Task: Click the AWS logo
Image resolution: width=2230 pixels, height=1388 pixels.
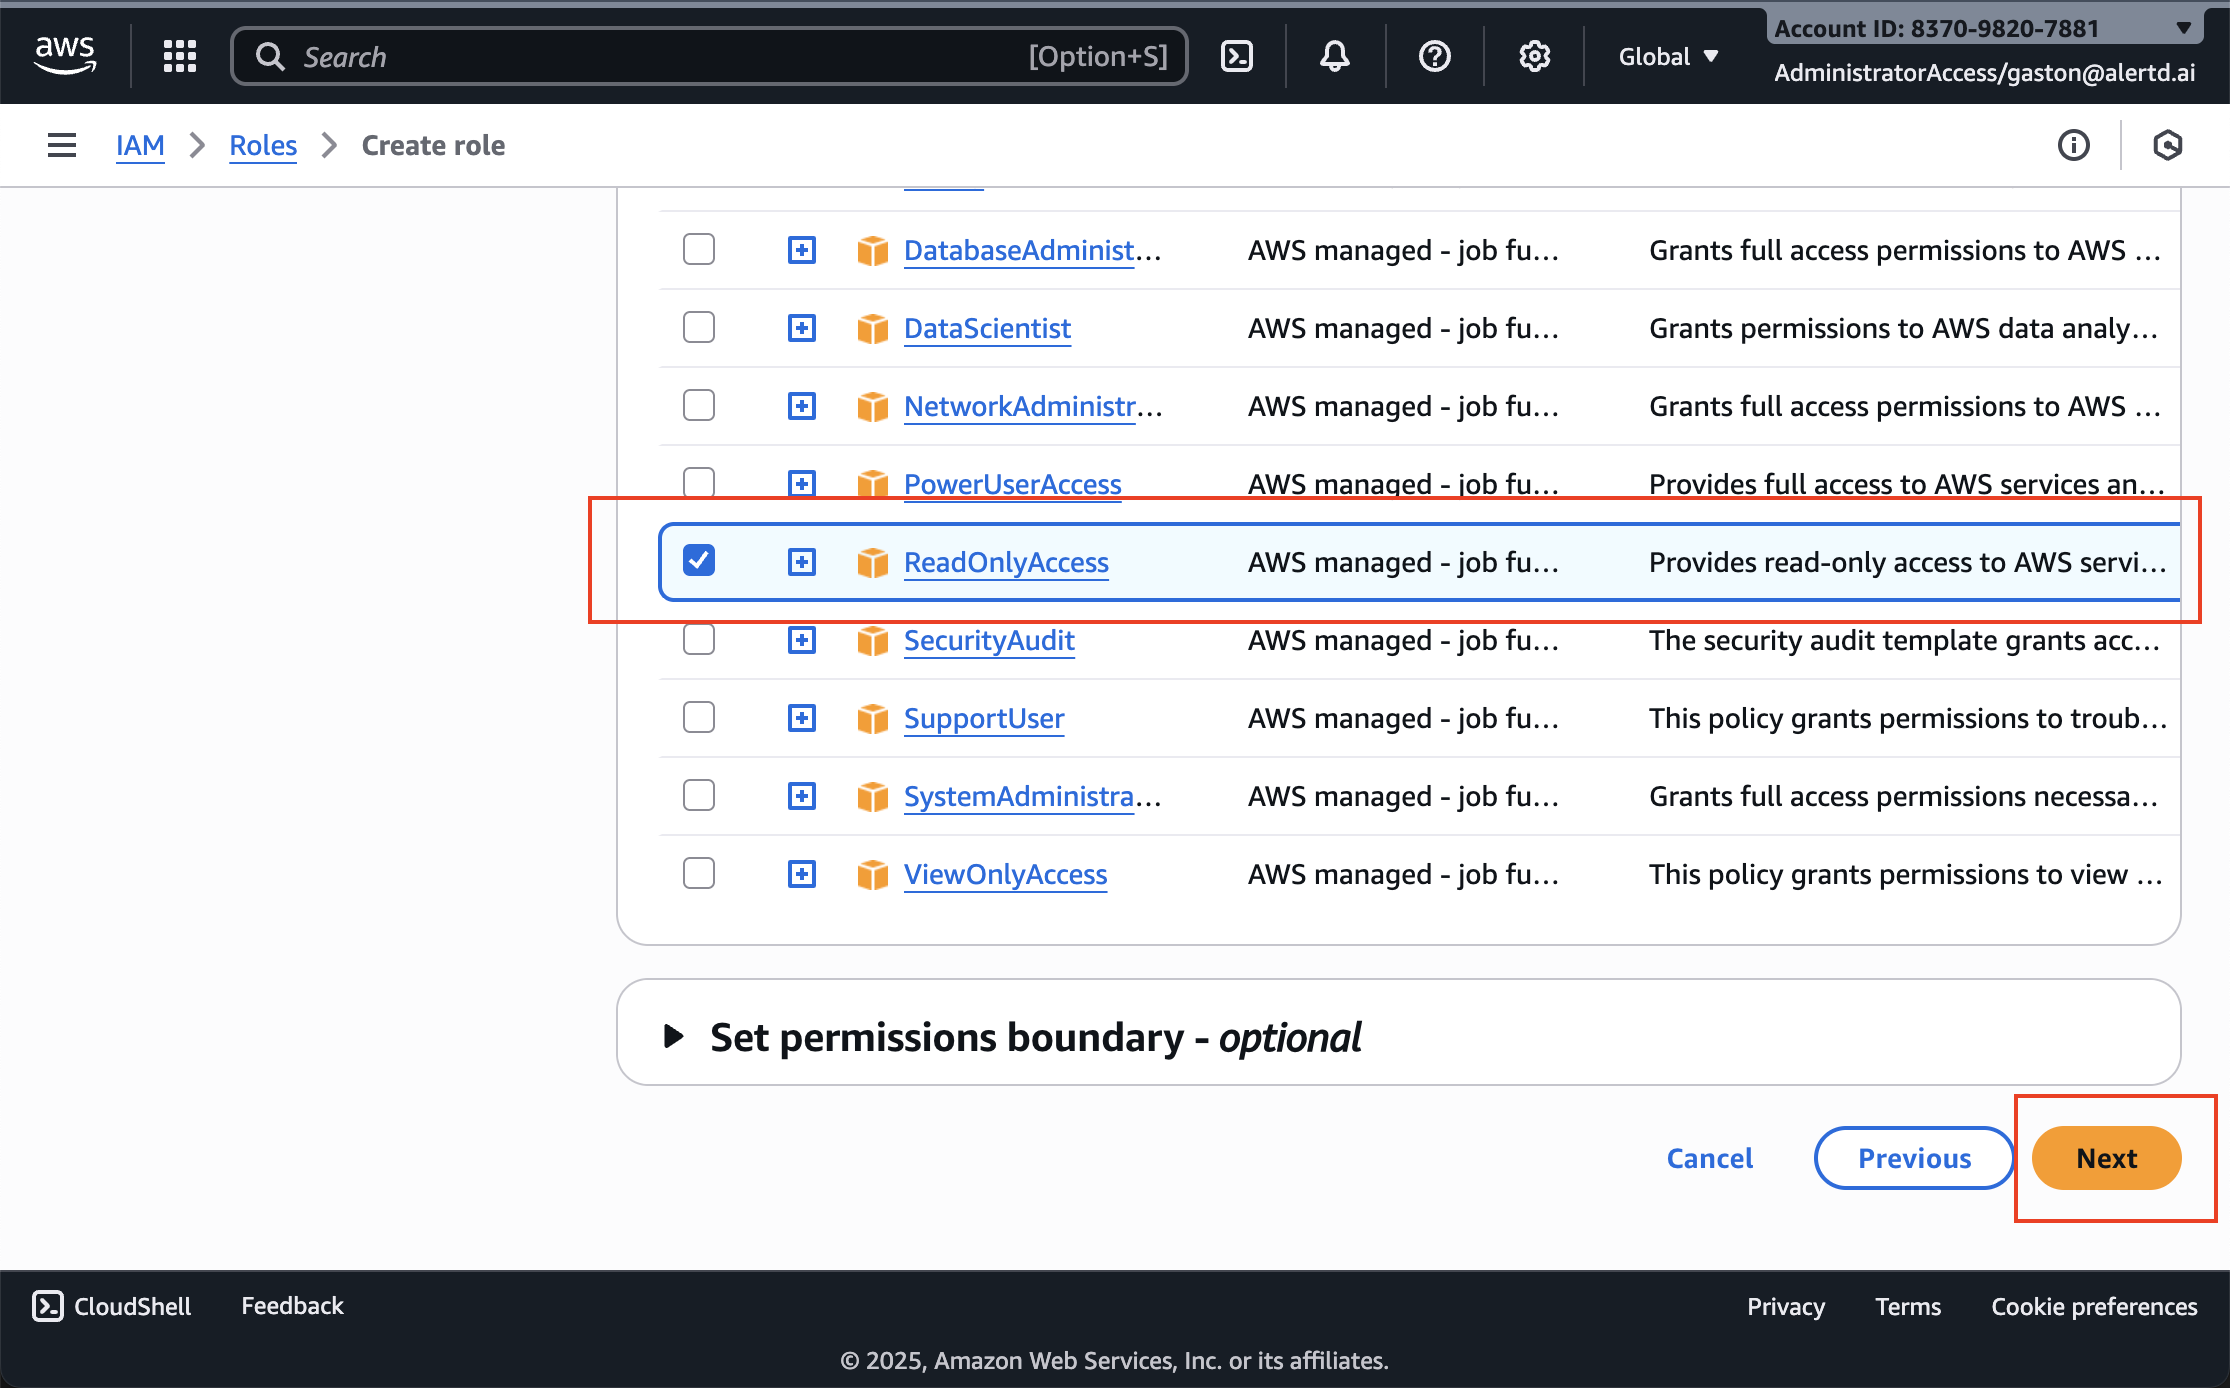Action: [64, 55]
